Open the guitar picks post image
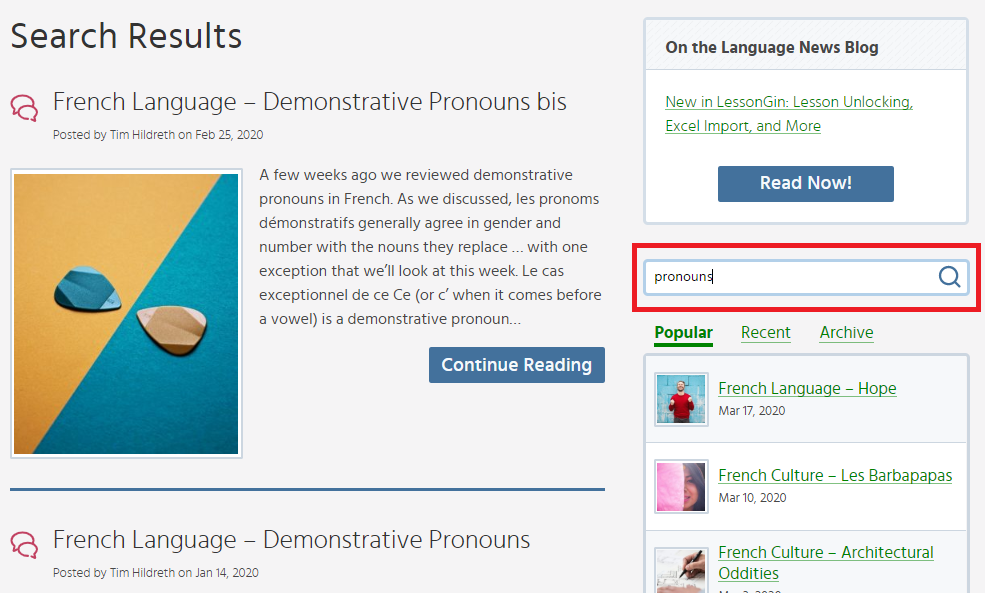Image resolution: width=985 pixels, height=593 pixels. 126,313
